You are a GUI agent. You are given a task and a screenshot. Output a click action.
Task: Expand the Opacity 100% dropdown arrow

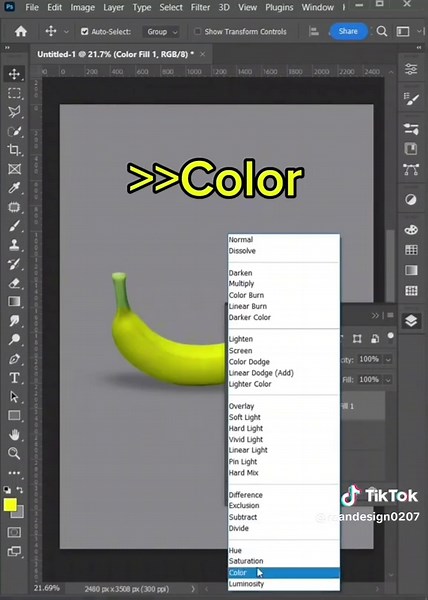pyautogui.click(x=388, y=359)
